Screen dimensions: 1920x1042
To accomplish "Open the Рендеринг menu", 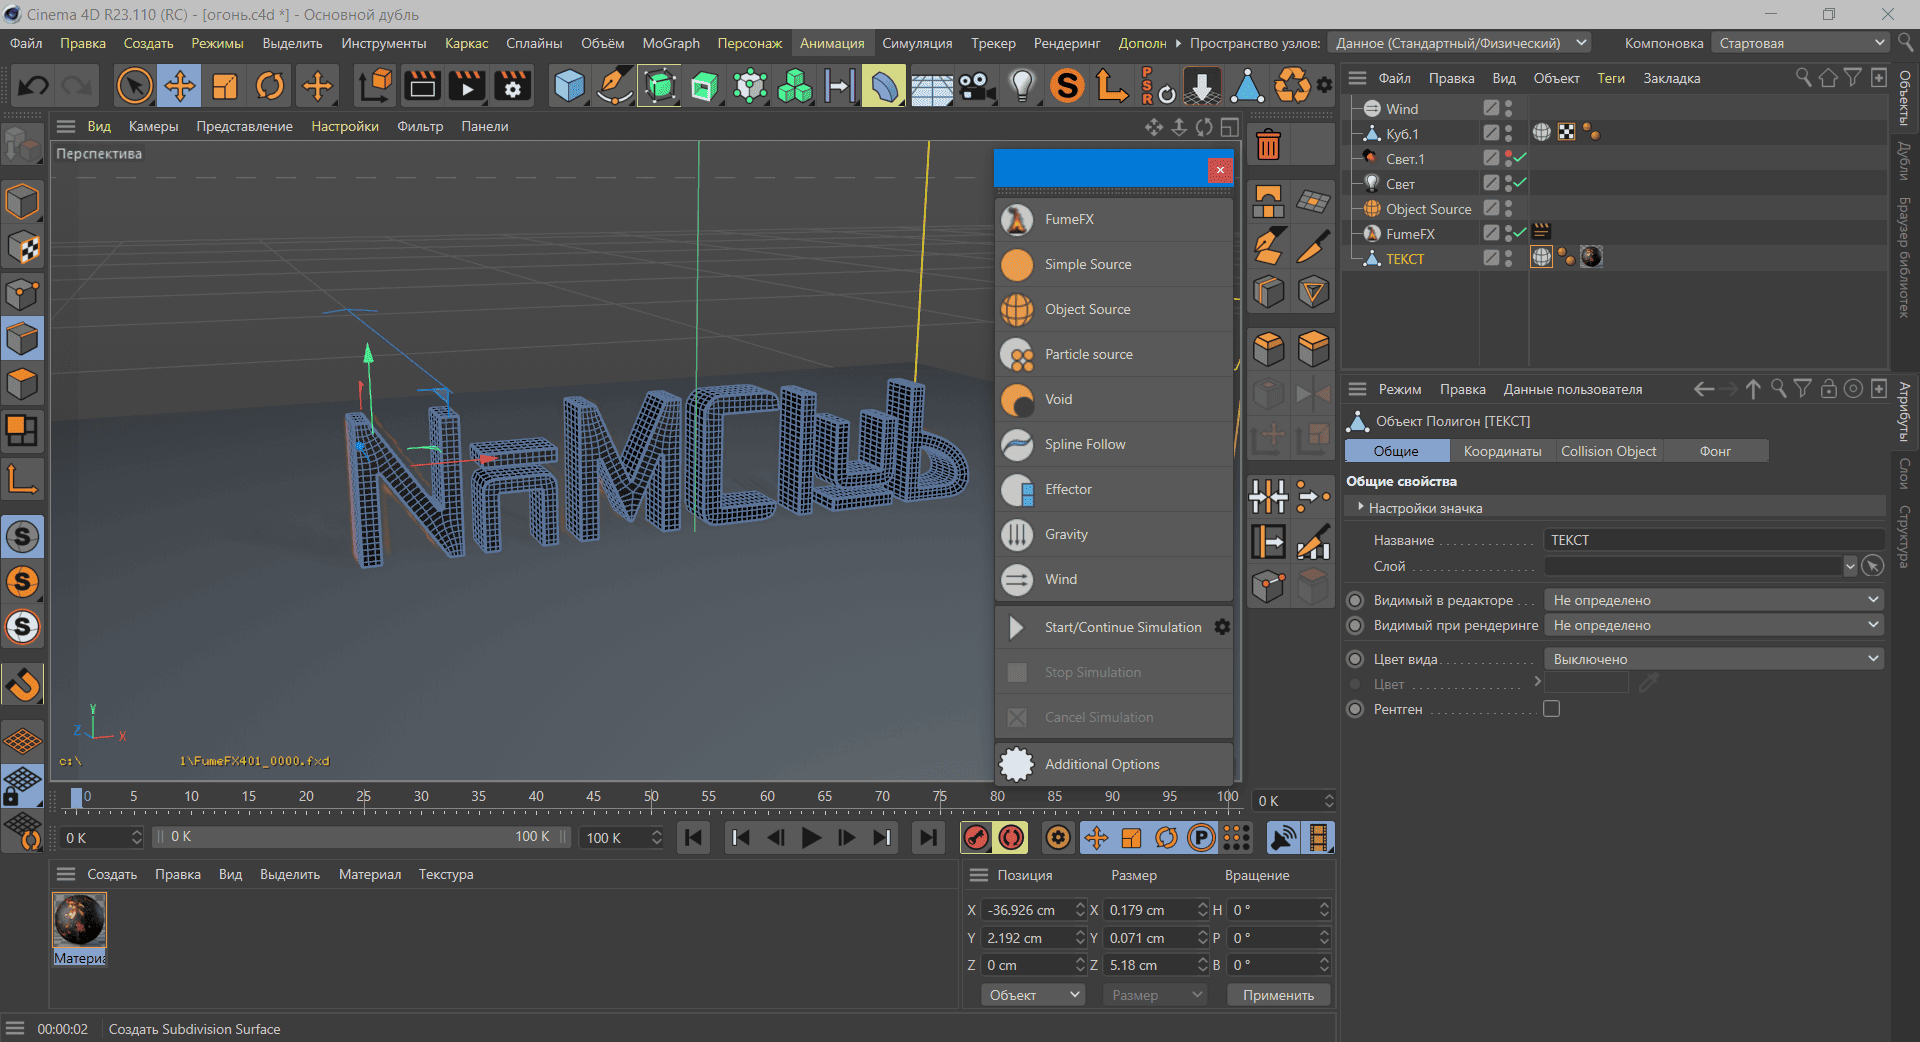I will pos(1067,43).
